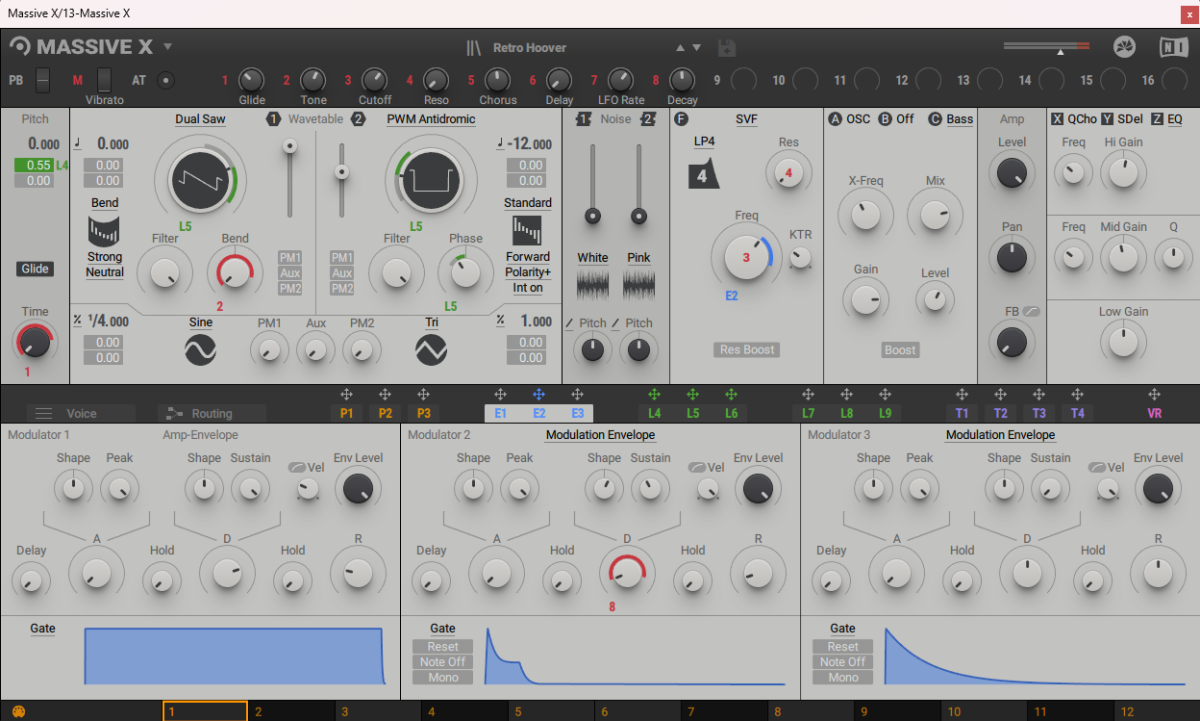Open the Z EQ effect menu
This screenshot has width=1200, height=721.
pos(1174,119)
